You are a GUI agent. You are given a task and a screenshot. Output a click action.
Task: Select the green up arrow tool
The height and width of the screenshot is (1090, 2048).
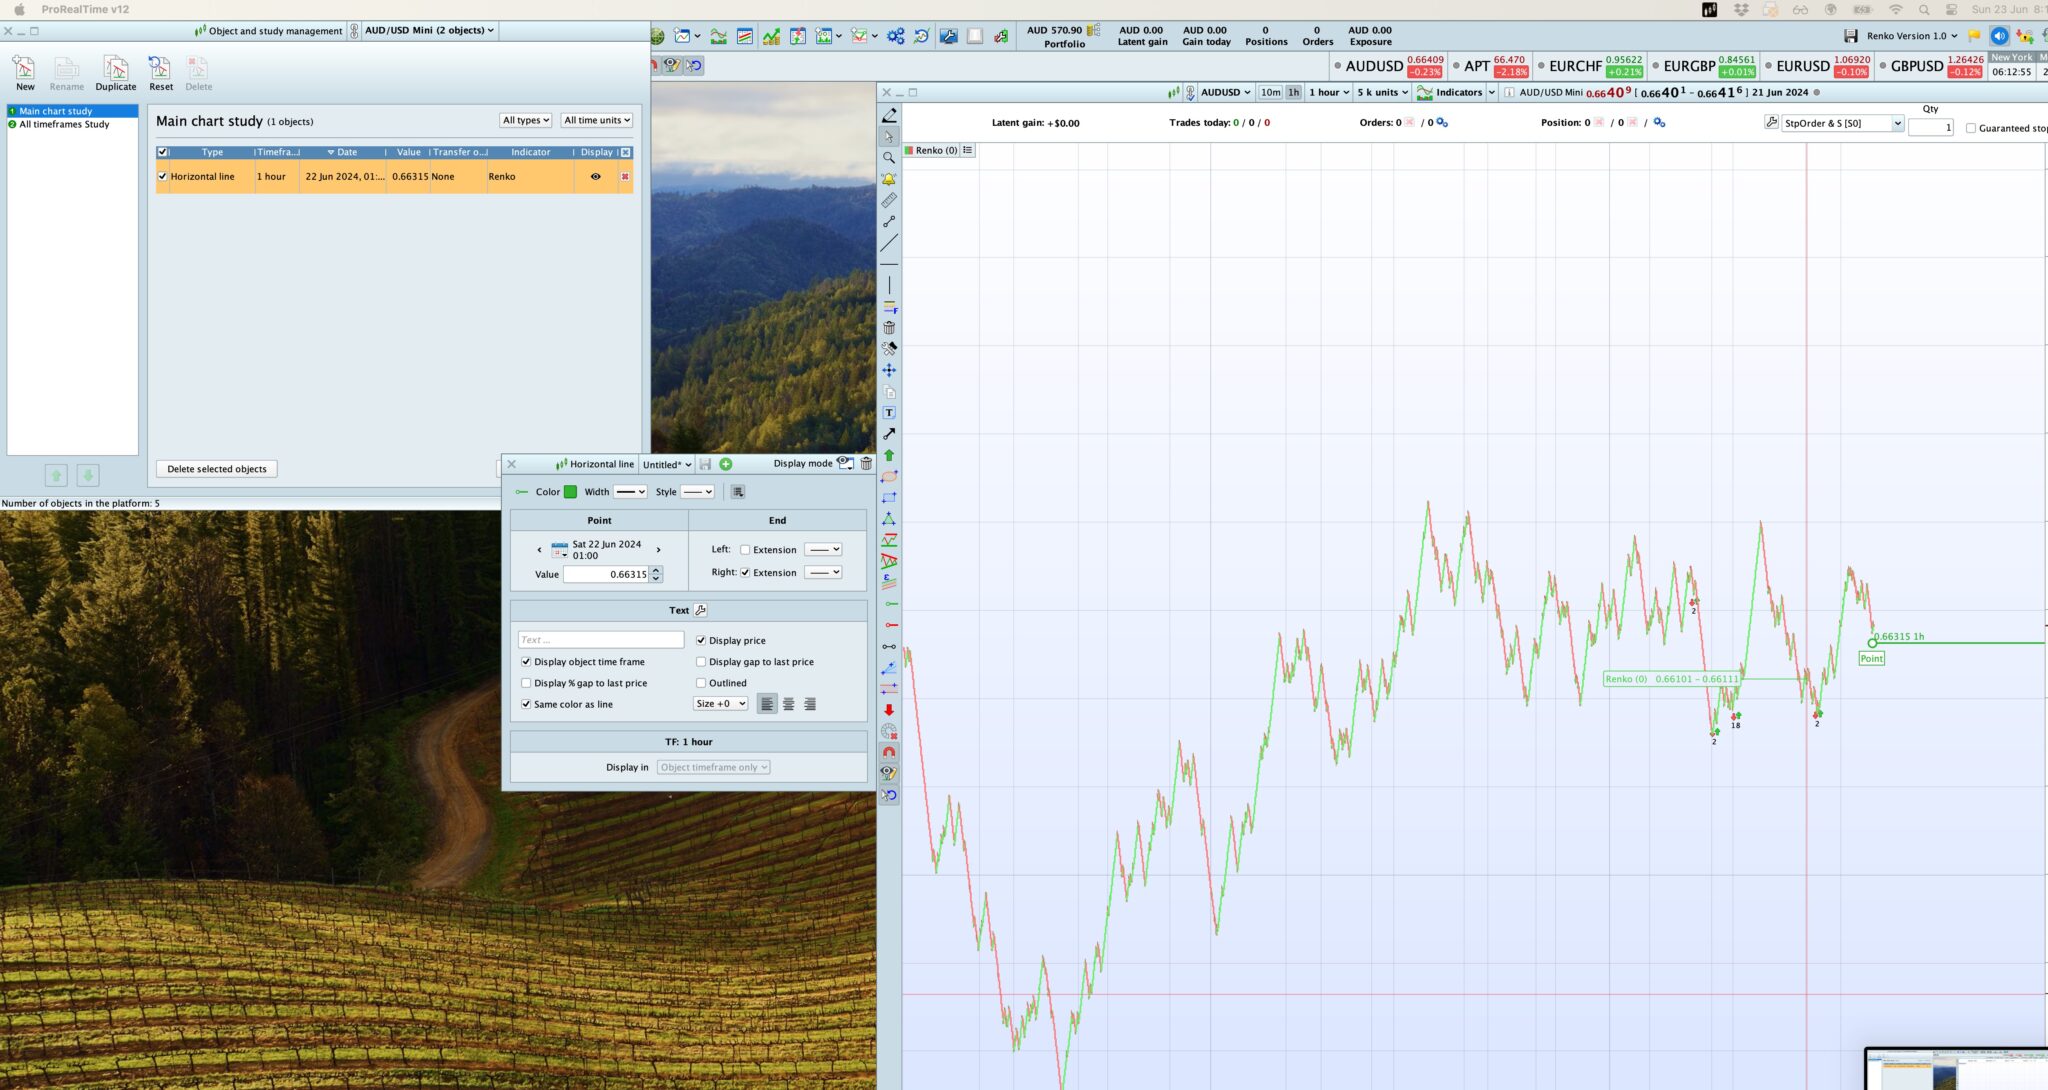(888, 455)
